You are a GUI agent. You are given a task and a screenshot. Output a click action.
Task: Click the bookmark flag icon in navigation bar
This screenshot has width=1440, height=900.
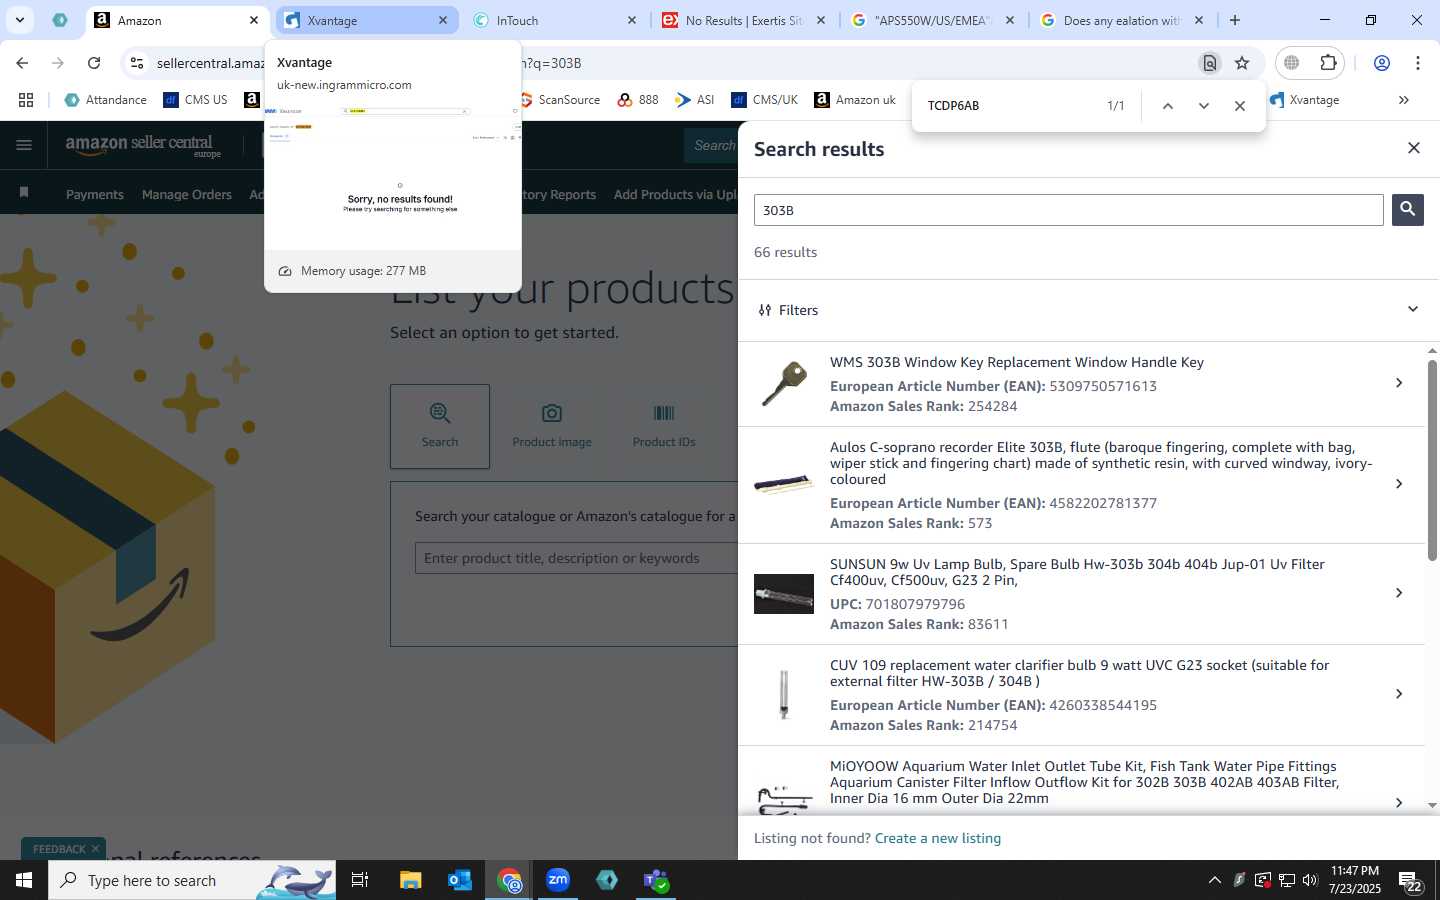pos(24,193)
